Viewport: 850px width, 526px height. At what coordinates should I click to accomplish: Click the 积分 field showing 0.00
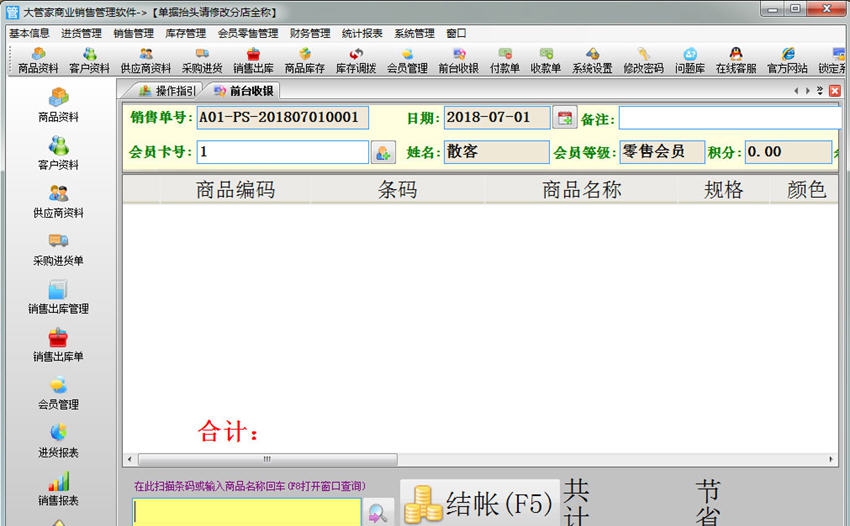pyautogui.click(x=788, y=152)
